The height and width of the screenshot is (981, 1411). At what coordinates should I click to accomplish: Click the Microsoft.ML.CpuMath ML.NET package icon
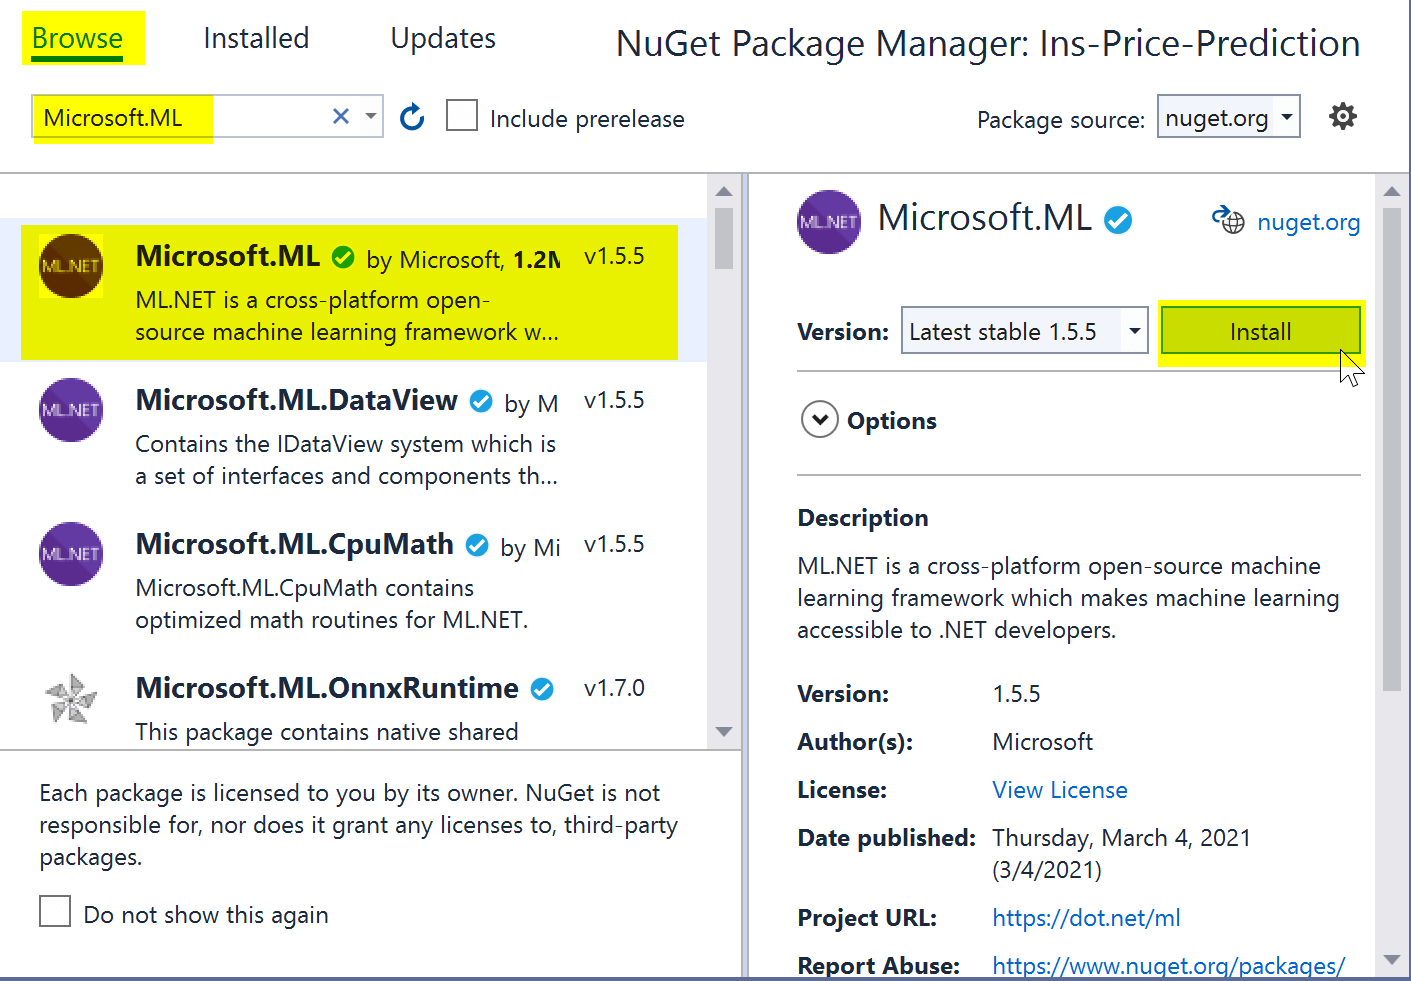pos(71,553)
